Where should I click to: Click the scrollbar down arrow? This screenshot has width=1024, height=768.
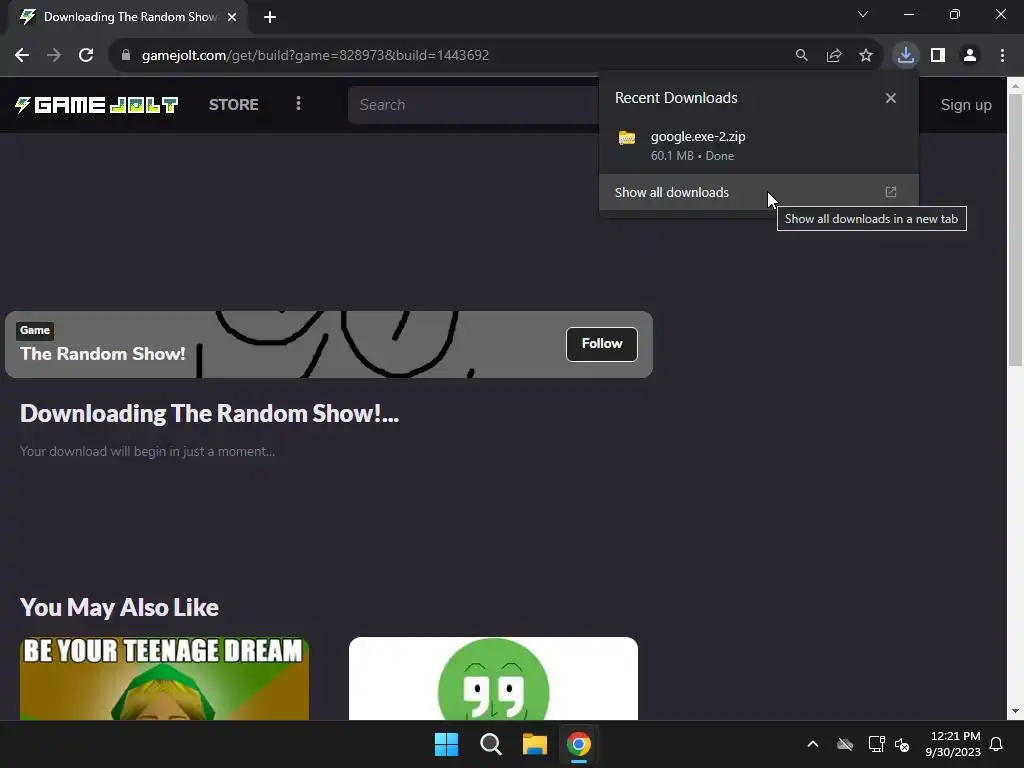point(1015,711)
